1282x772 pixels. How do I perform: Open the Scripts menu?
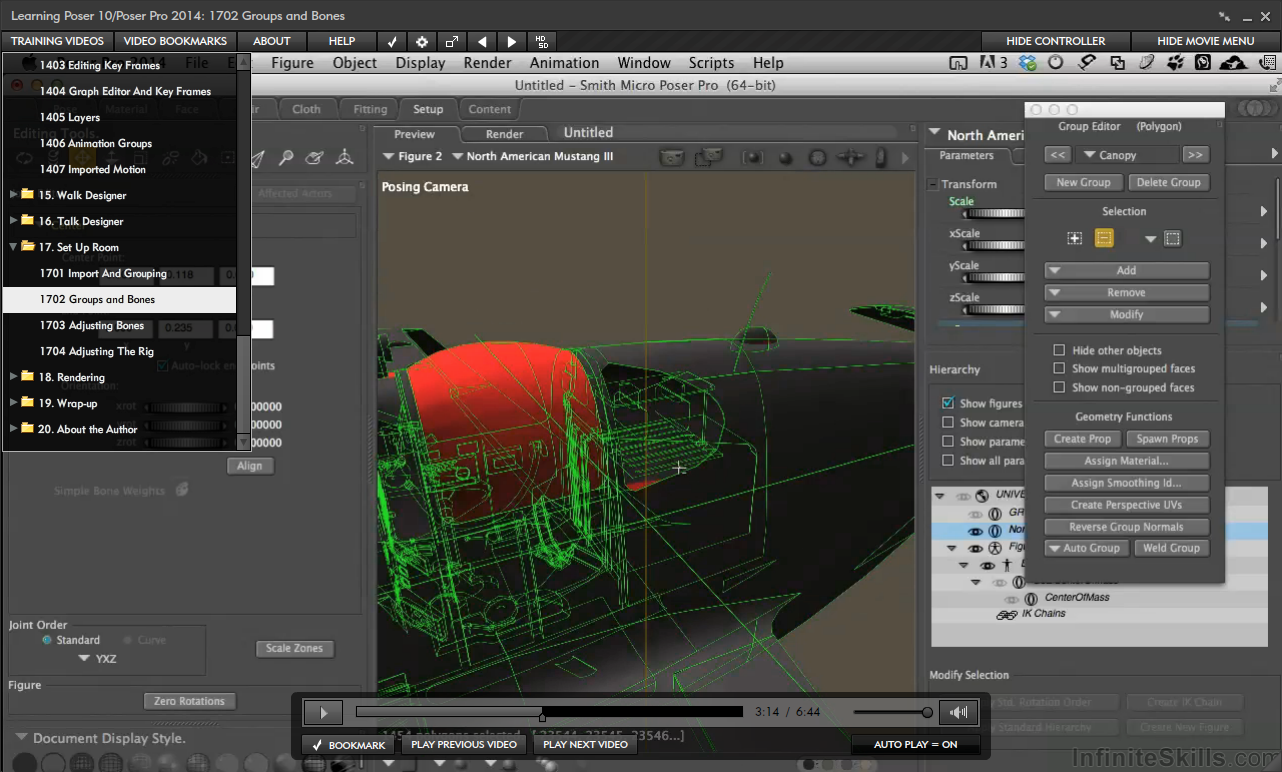[x=711, y=63]
